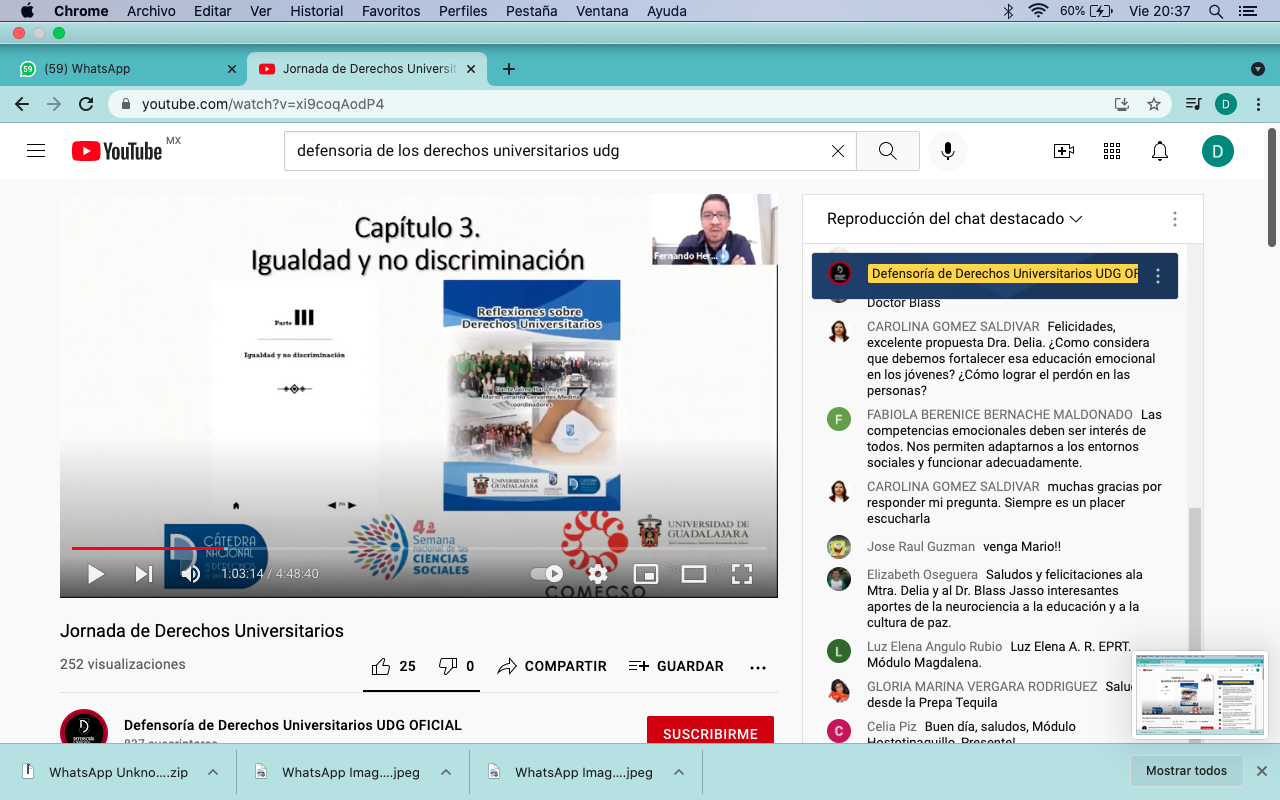Open the Defensoría de Derechos Universitarios UDG OFICIAL channel name
The width and height of the screenshot is (1280, 800).
tap(293, 725)
